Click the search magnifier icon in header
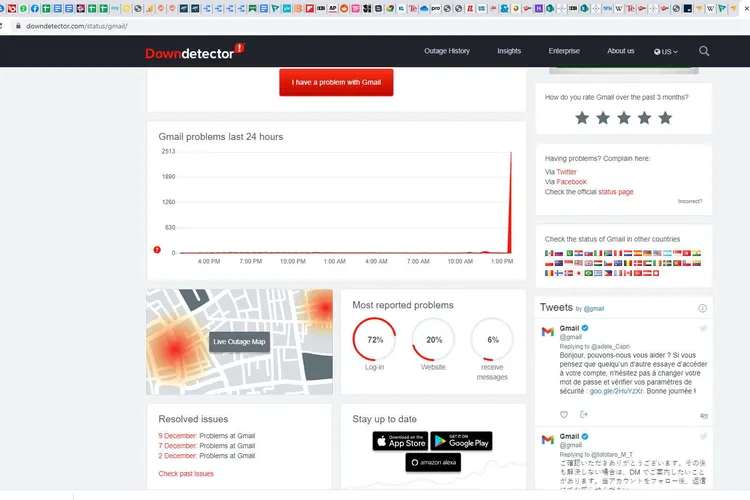750x500 pixels. (704, 51)
